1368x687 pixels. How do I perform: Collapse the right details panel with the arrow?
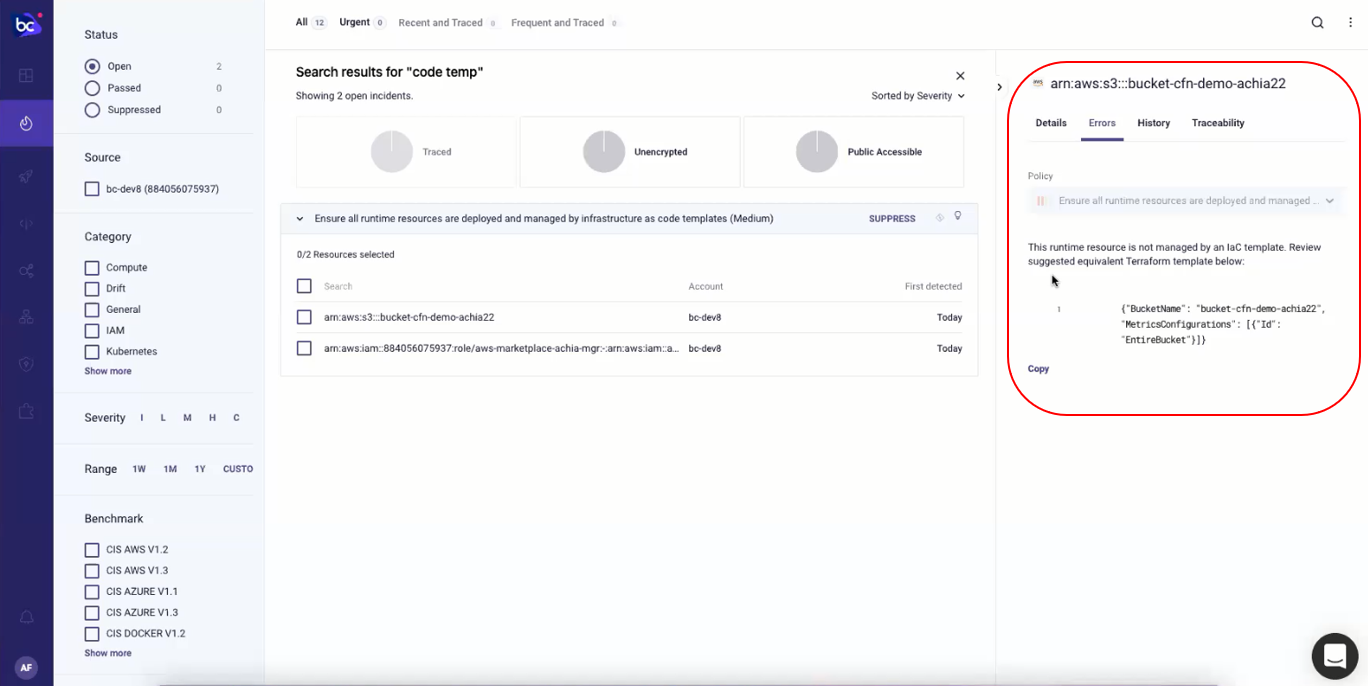coord(999,87)
